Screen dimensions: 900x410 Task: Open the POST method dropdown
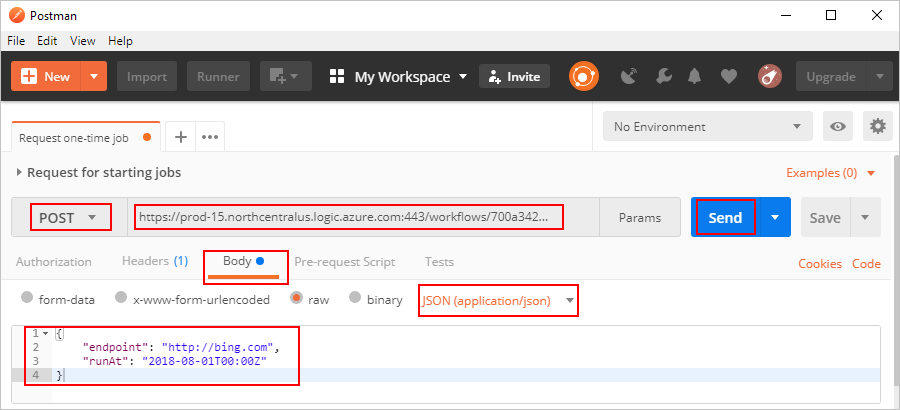click(69, 218)
